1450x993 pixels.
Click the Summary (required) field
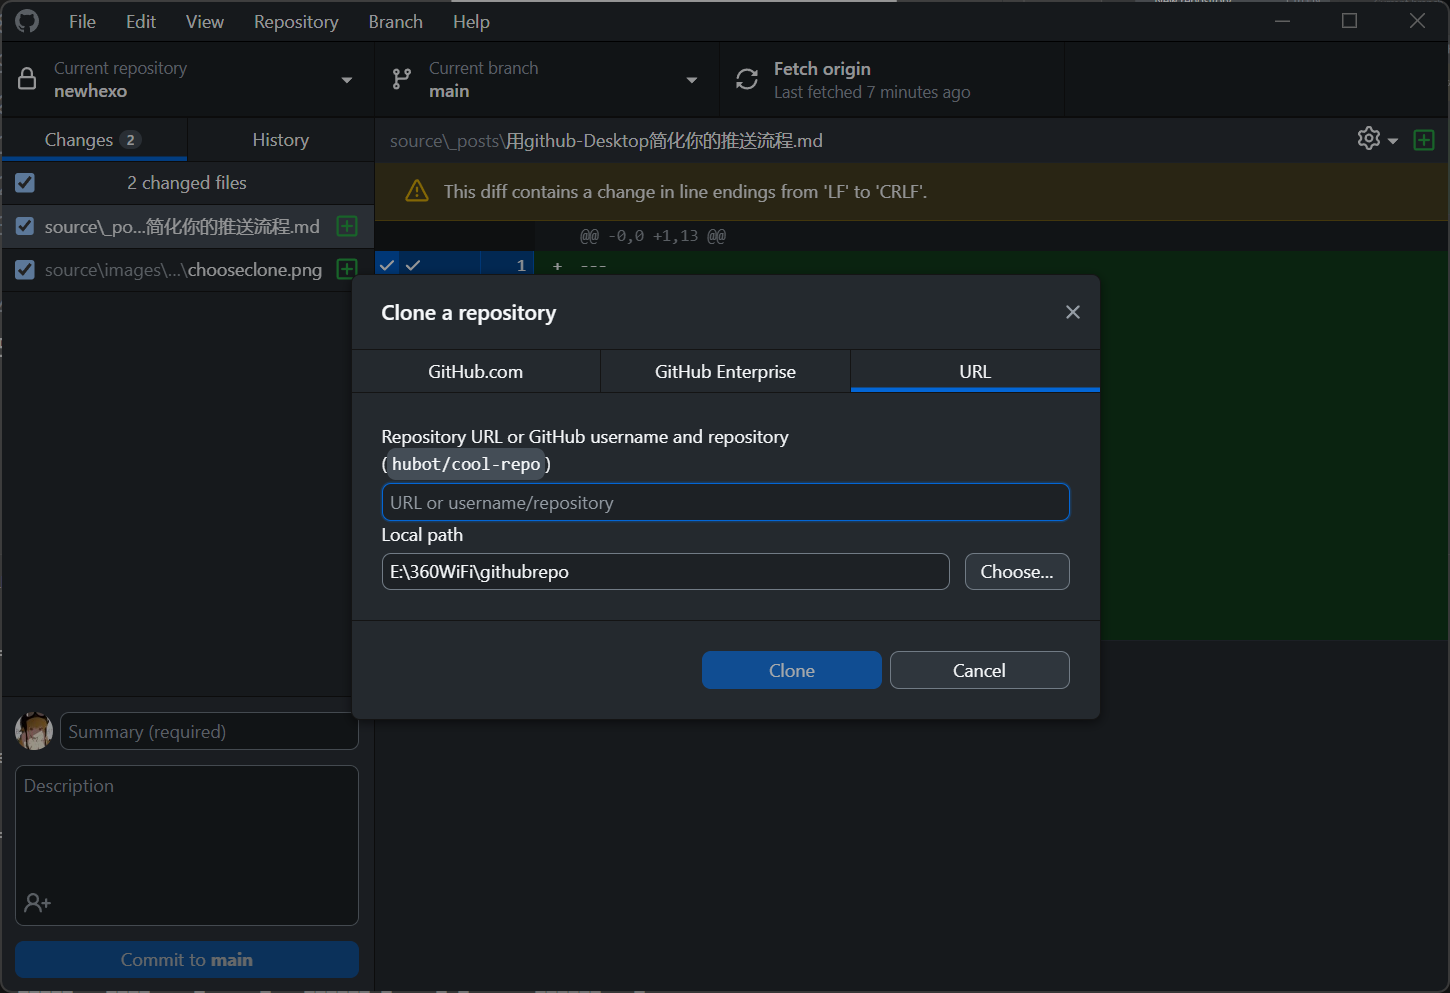[x=209, y=731]
